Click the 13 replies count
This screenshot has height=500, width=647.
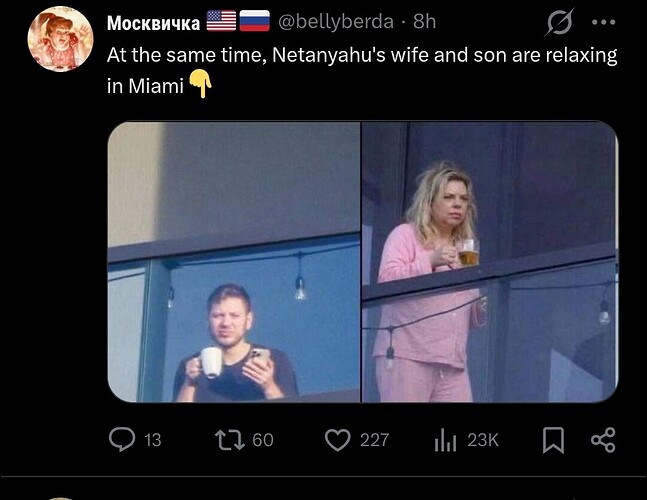[x=152, y=438]
